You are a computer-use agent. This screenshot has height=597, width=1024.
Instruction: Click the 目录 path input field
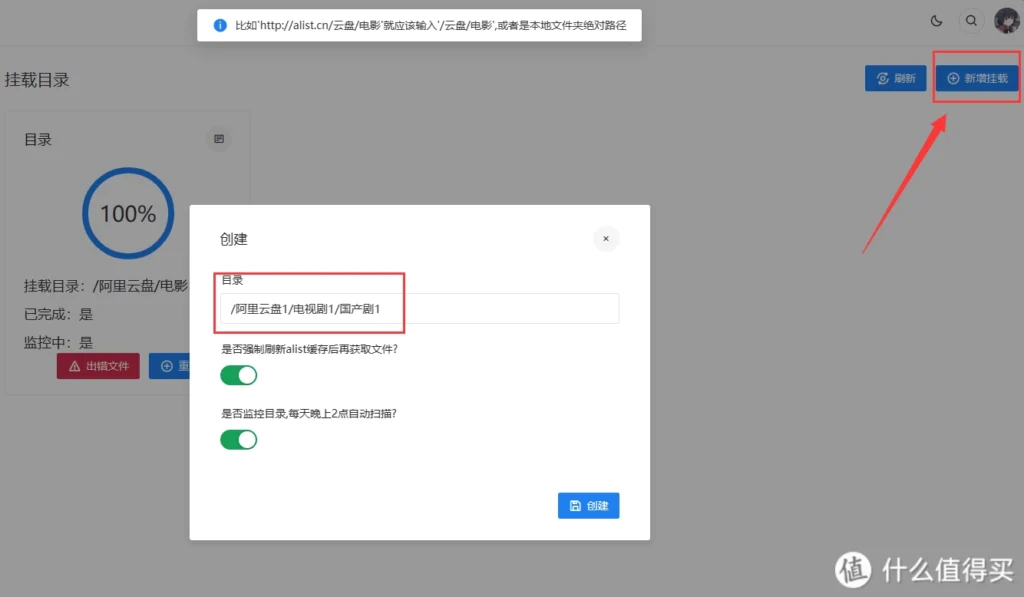(x=419, y=309)
